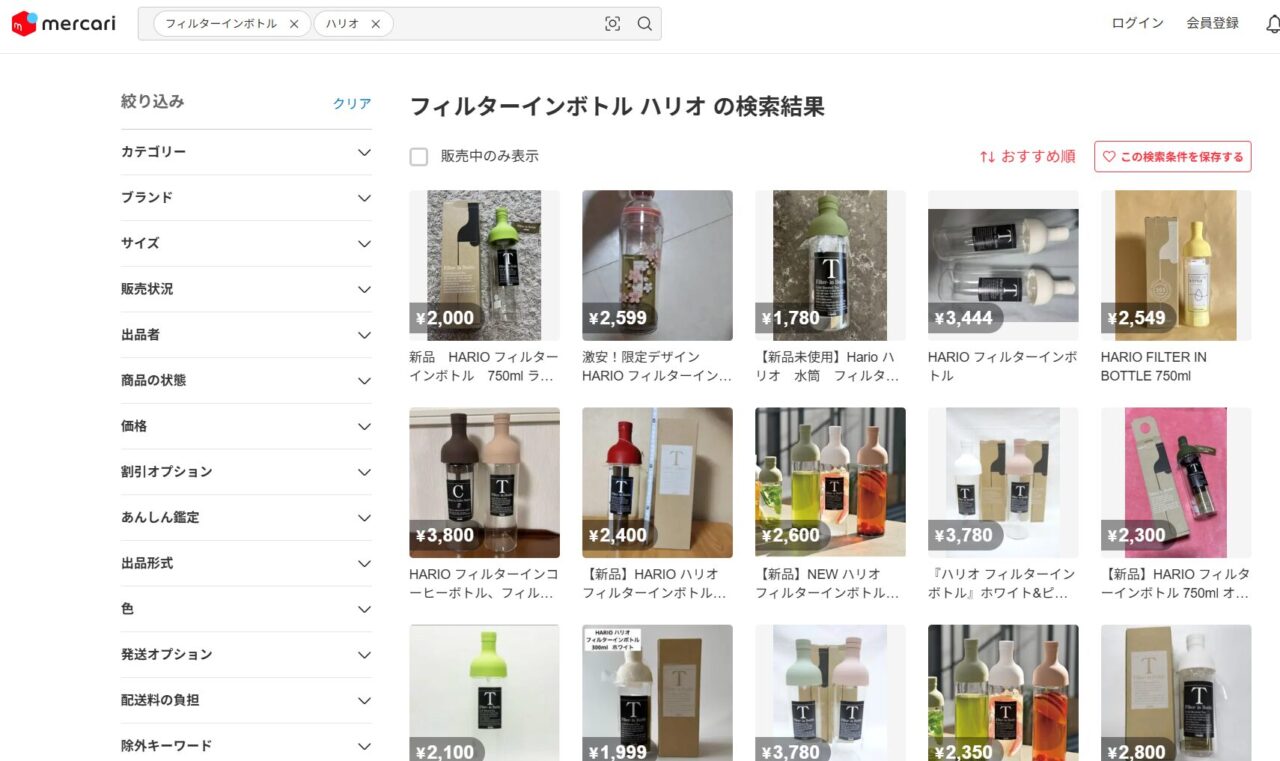Expand the 発送オプション filter

tap(246, 655)
